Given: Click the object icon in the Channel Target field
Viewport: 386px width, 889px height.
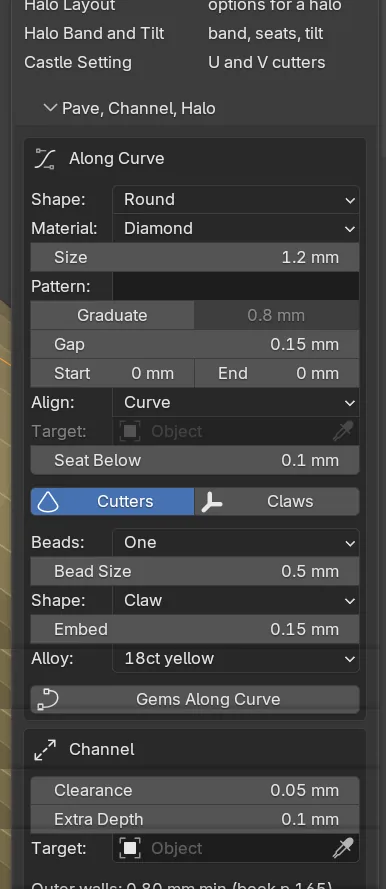Looking at the screenshot, I should coord(130,848).
